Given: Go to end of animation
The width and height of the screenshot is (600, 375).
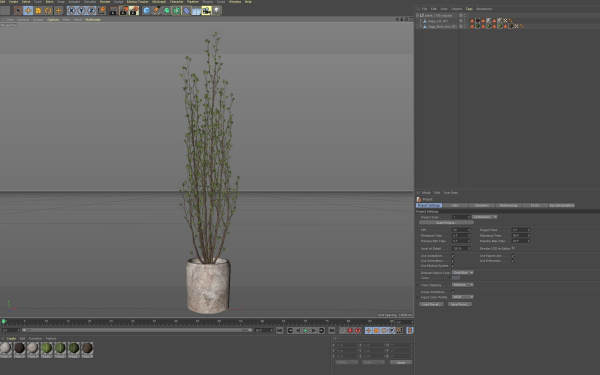Looking at the screenshot, I should (x=331, y=331).
